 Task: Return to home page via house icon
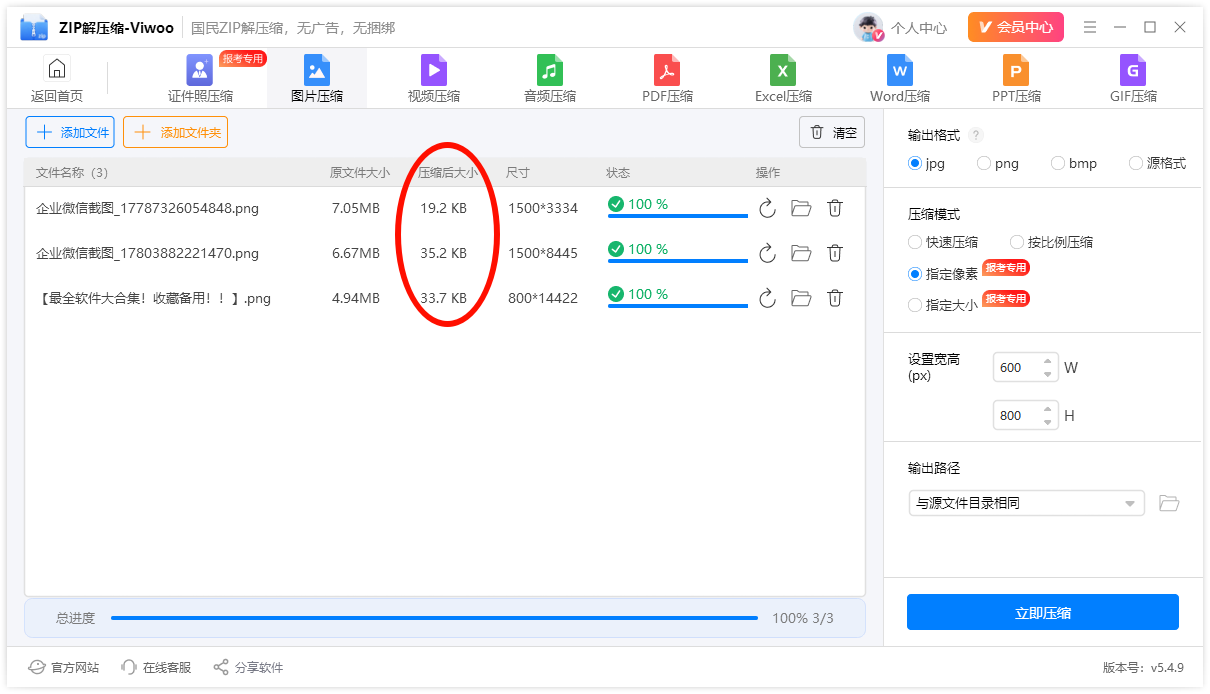(x=57, y=79)
